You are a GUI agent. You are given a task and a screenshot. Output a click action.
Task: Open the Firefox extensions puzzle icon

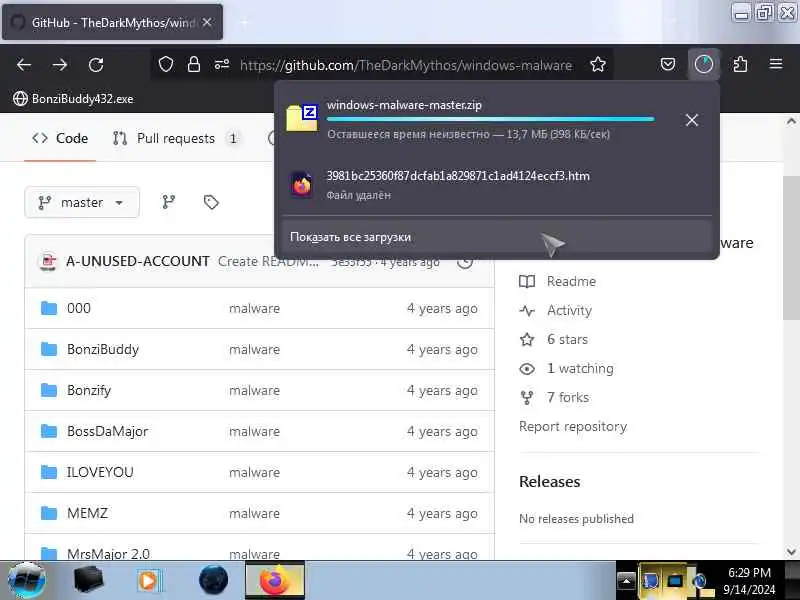pos(740,64)
